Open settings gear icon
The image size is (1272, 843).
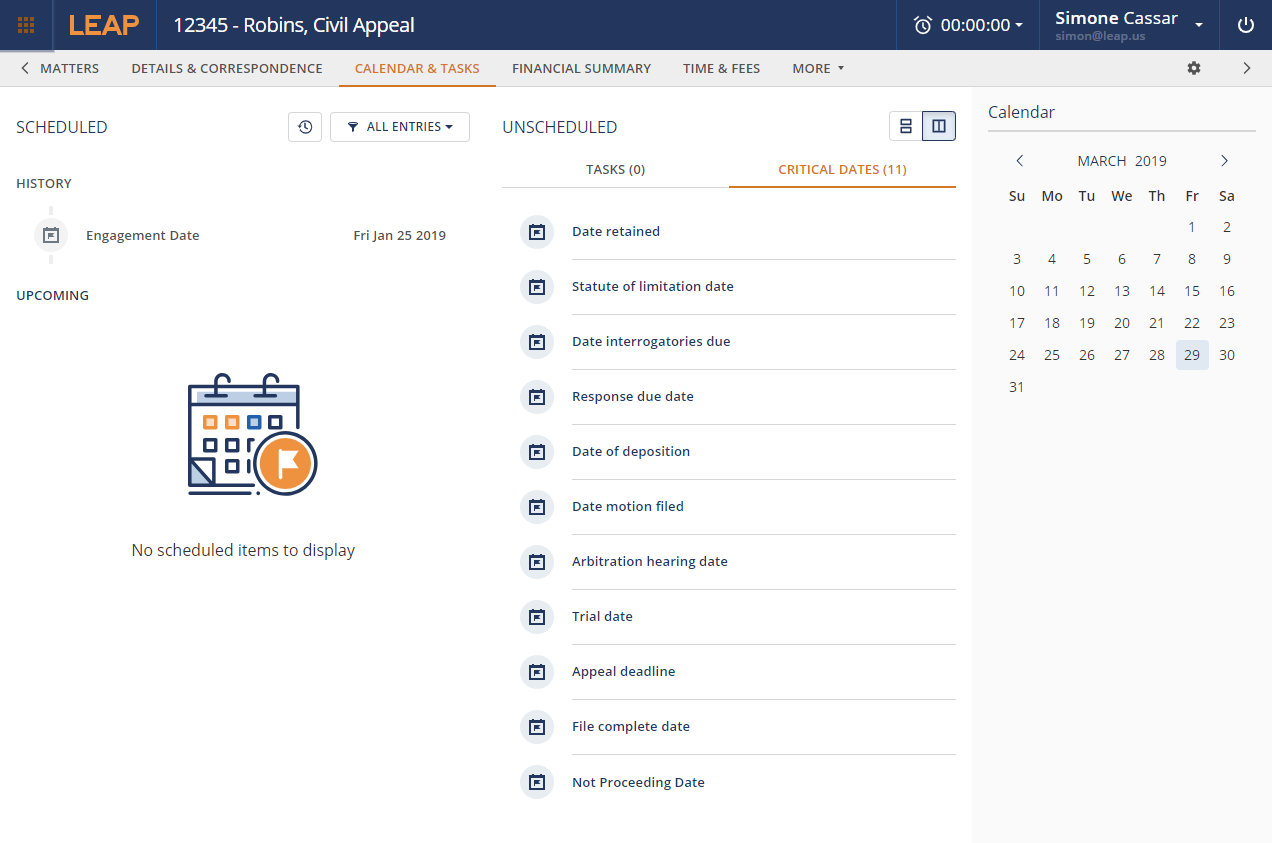coord(1194,68)
